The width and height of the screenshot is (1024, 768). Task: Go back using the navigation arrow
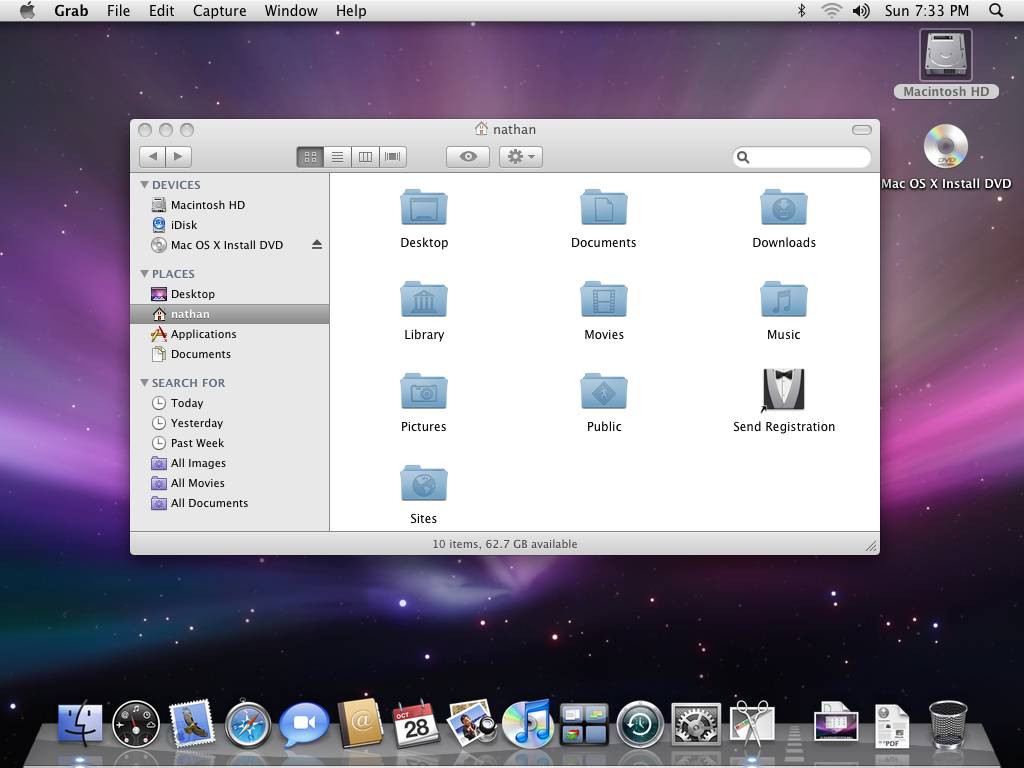click(152, 156)
